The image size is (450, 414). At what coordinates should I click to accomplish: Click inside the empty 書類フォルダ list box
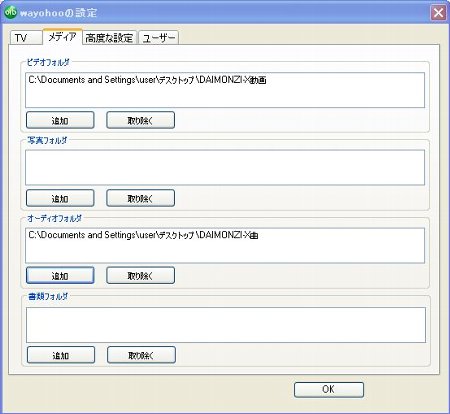(x=226, y=325)
